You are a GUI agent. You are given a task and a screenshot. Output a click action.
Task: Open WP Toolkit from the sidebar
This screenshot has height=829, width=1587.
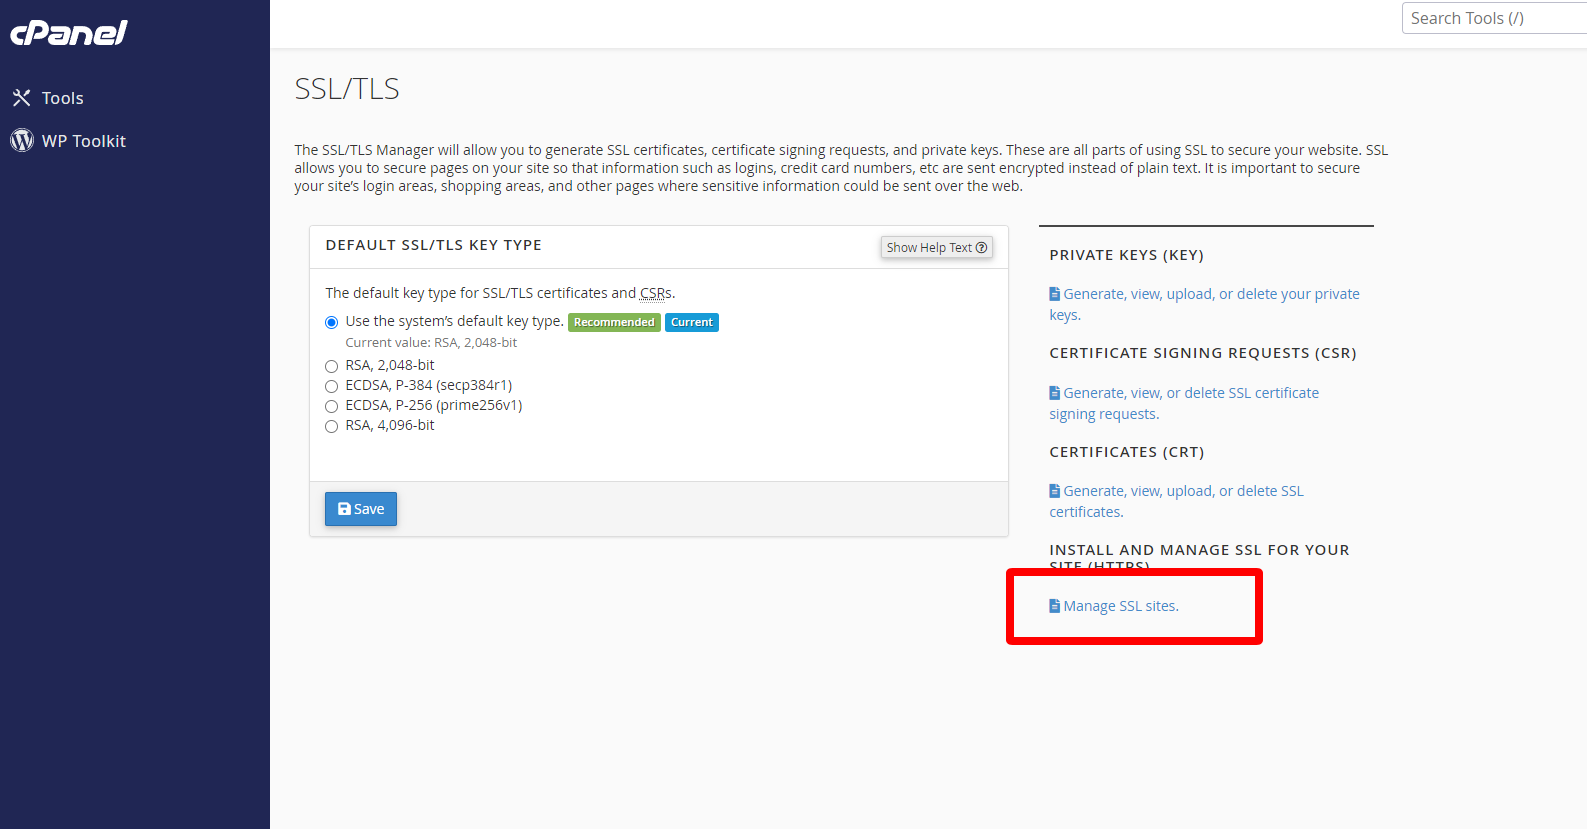point(84,141)
